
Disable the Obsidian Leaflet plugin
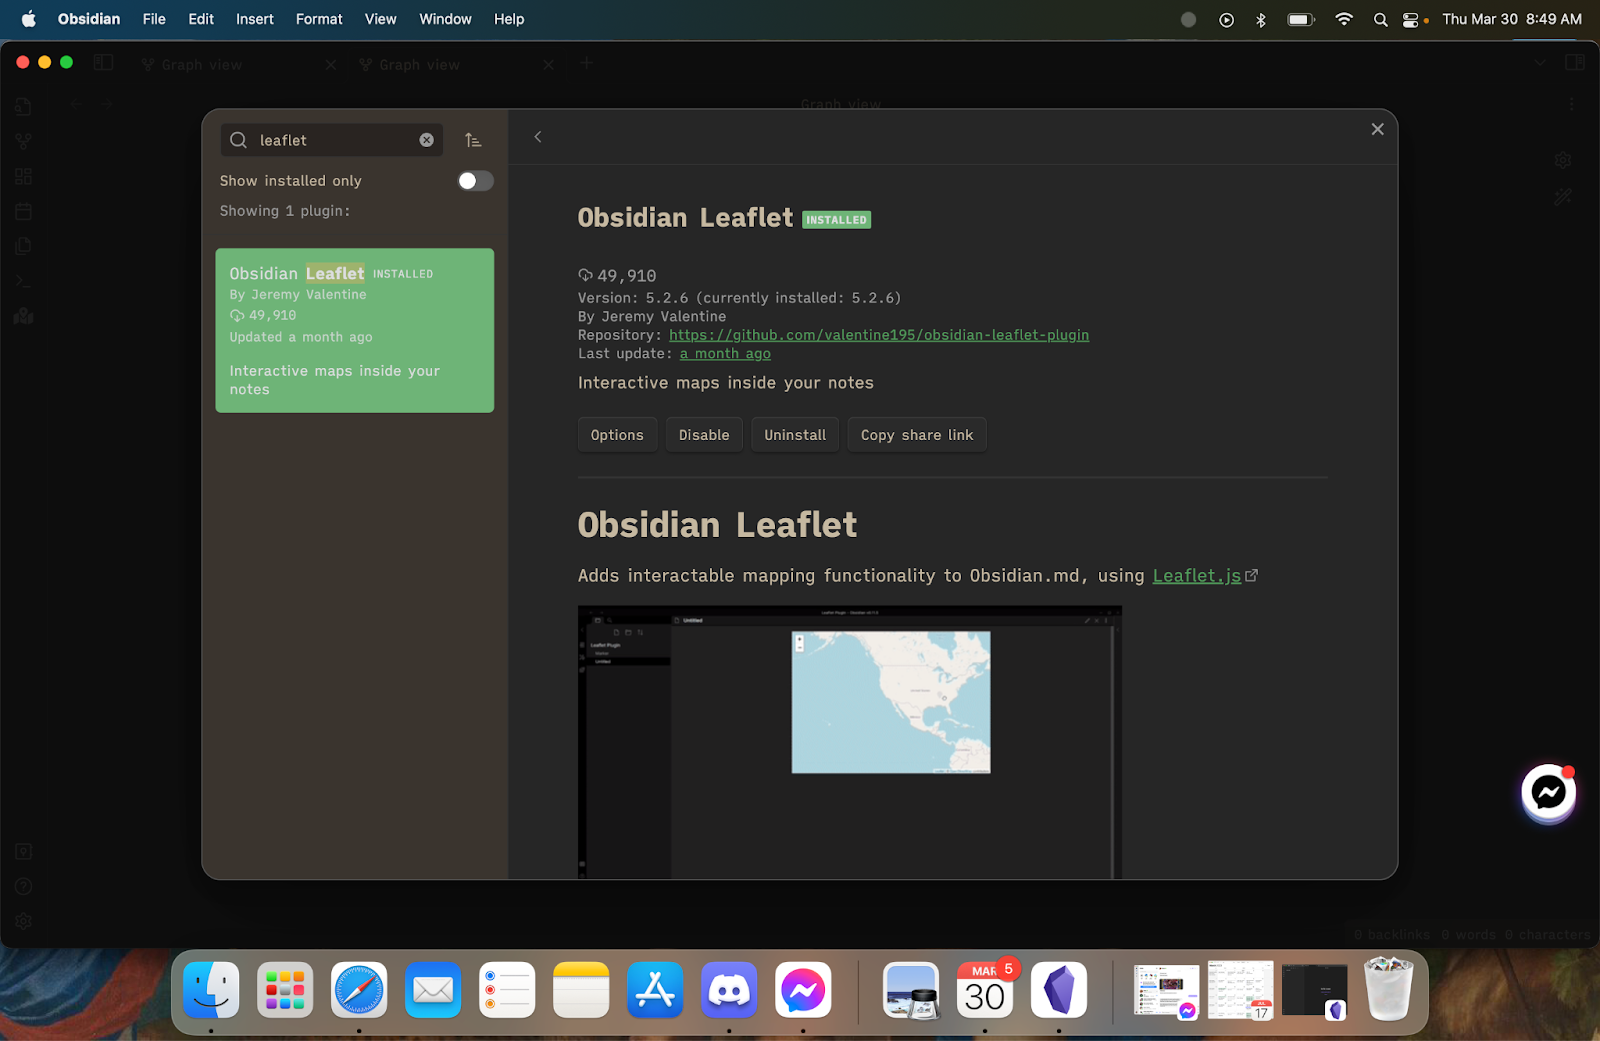coord(704,435)
